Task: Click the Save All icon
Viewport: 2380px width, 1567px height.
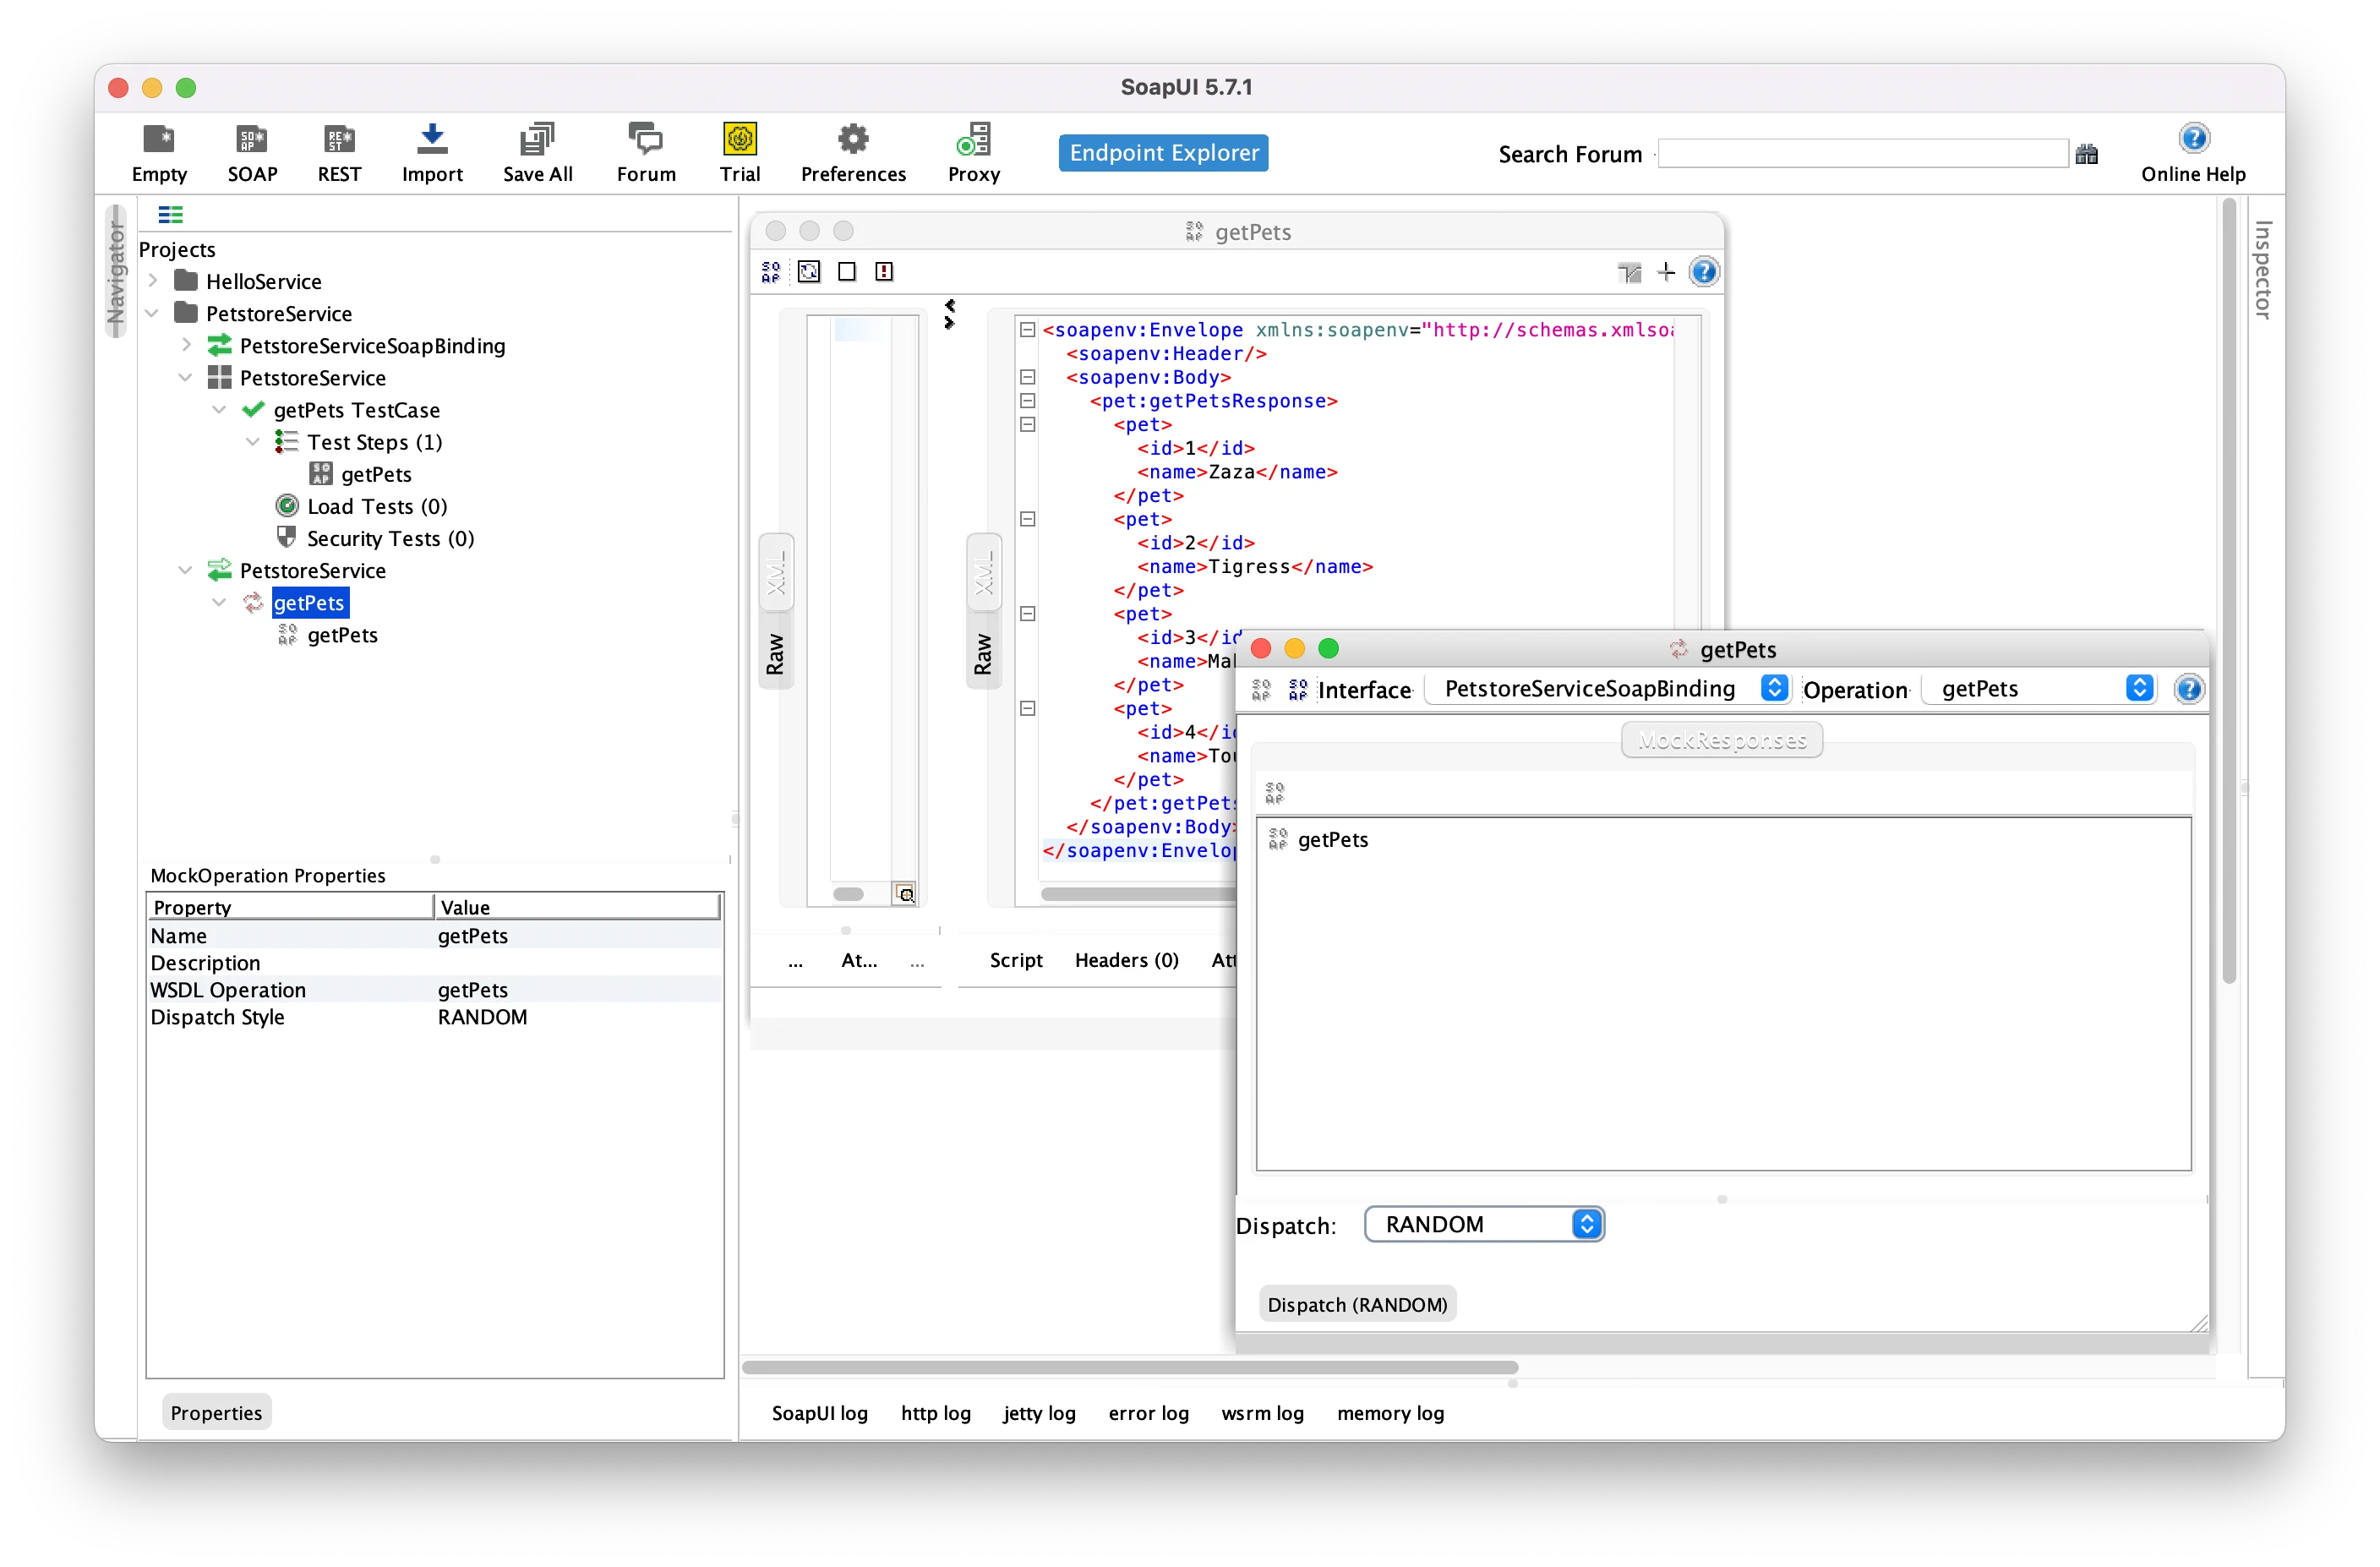Action: tap(537, 139)
